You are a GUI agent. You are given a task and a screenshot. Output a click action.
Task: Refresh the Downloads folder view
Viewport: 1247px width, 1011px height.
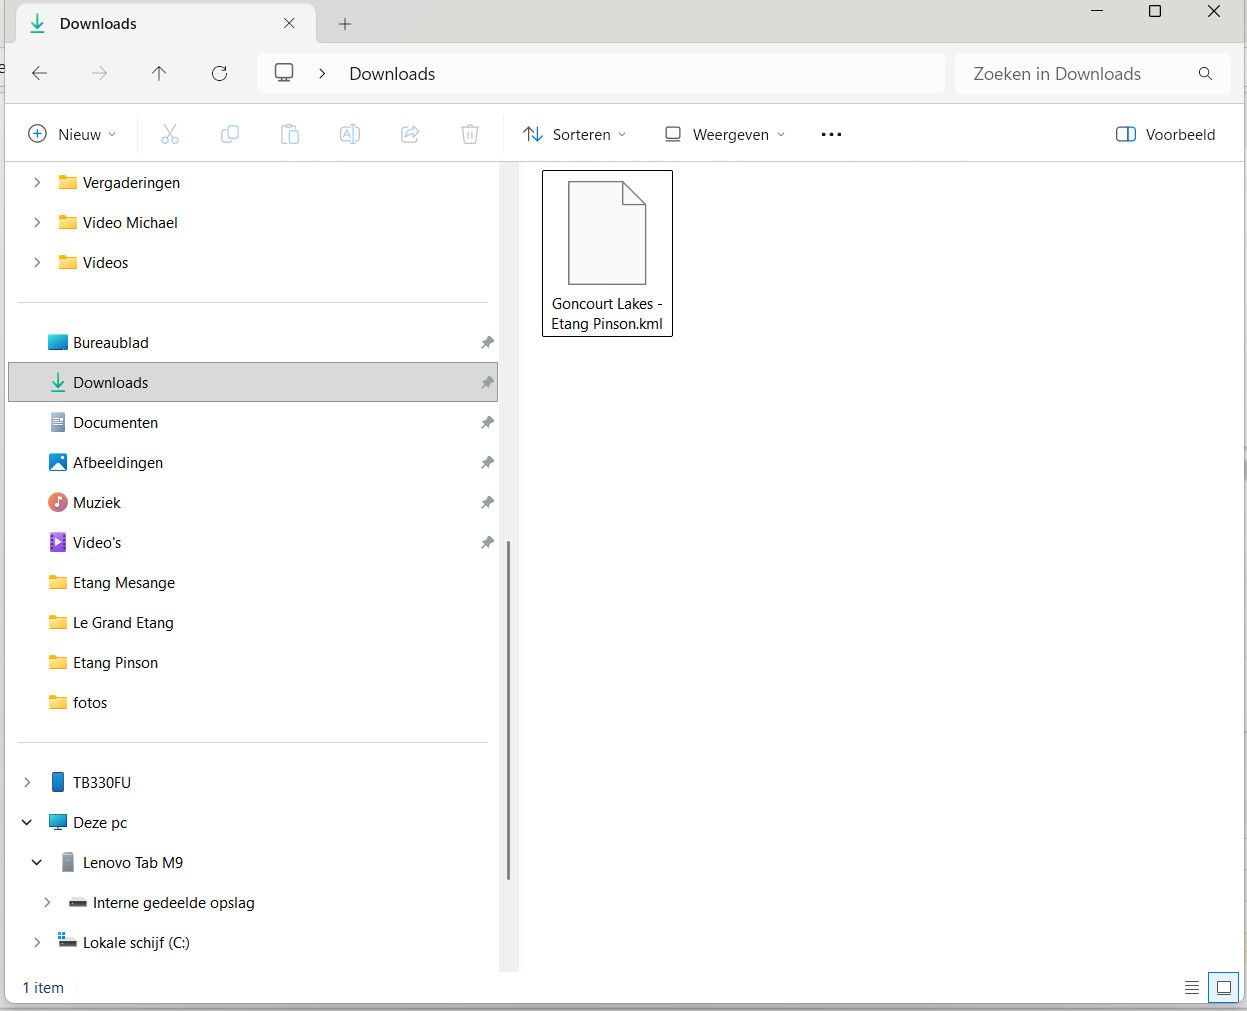click(x=220, y=73)
